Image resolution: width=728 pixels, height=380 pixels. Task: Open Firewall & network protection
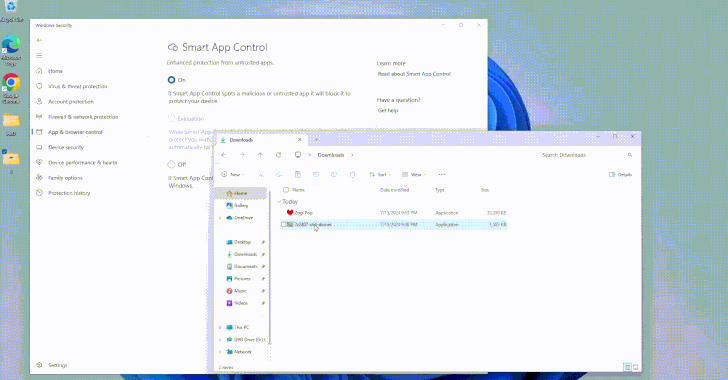pyautogui.click(x=83, y=117)
